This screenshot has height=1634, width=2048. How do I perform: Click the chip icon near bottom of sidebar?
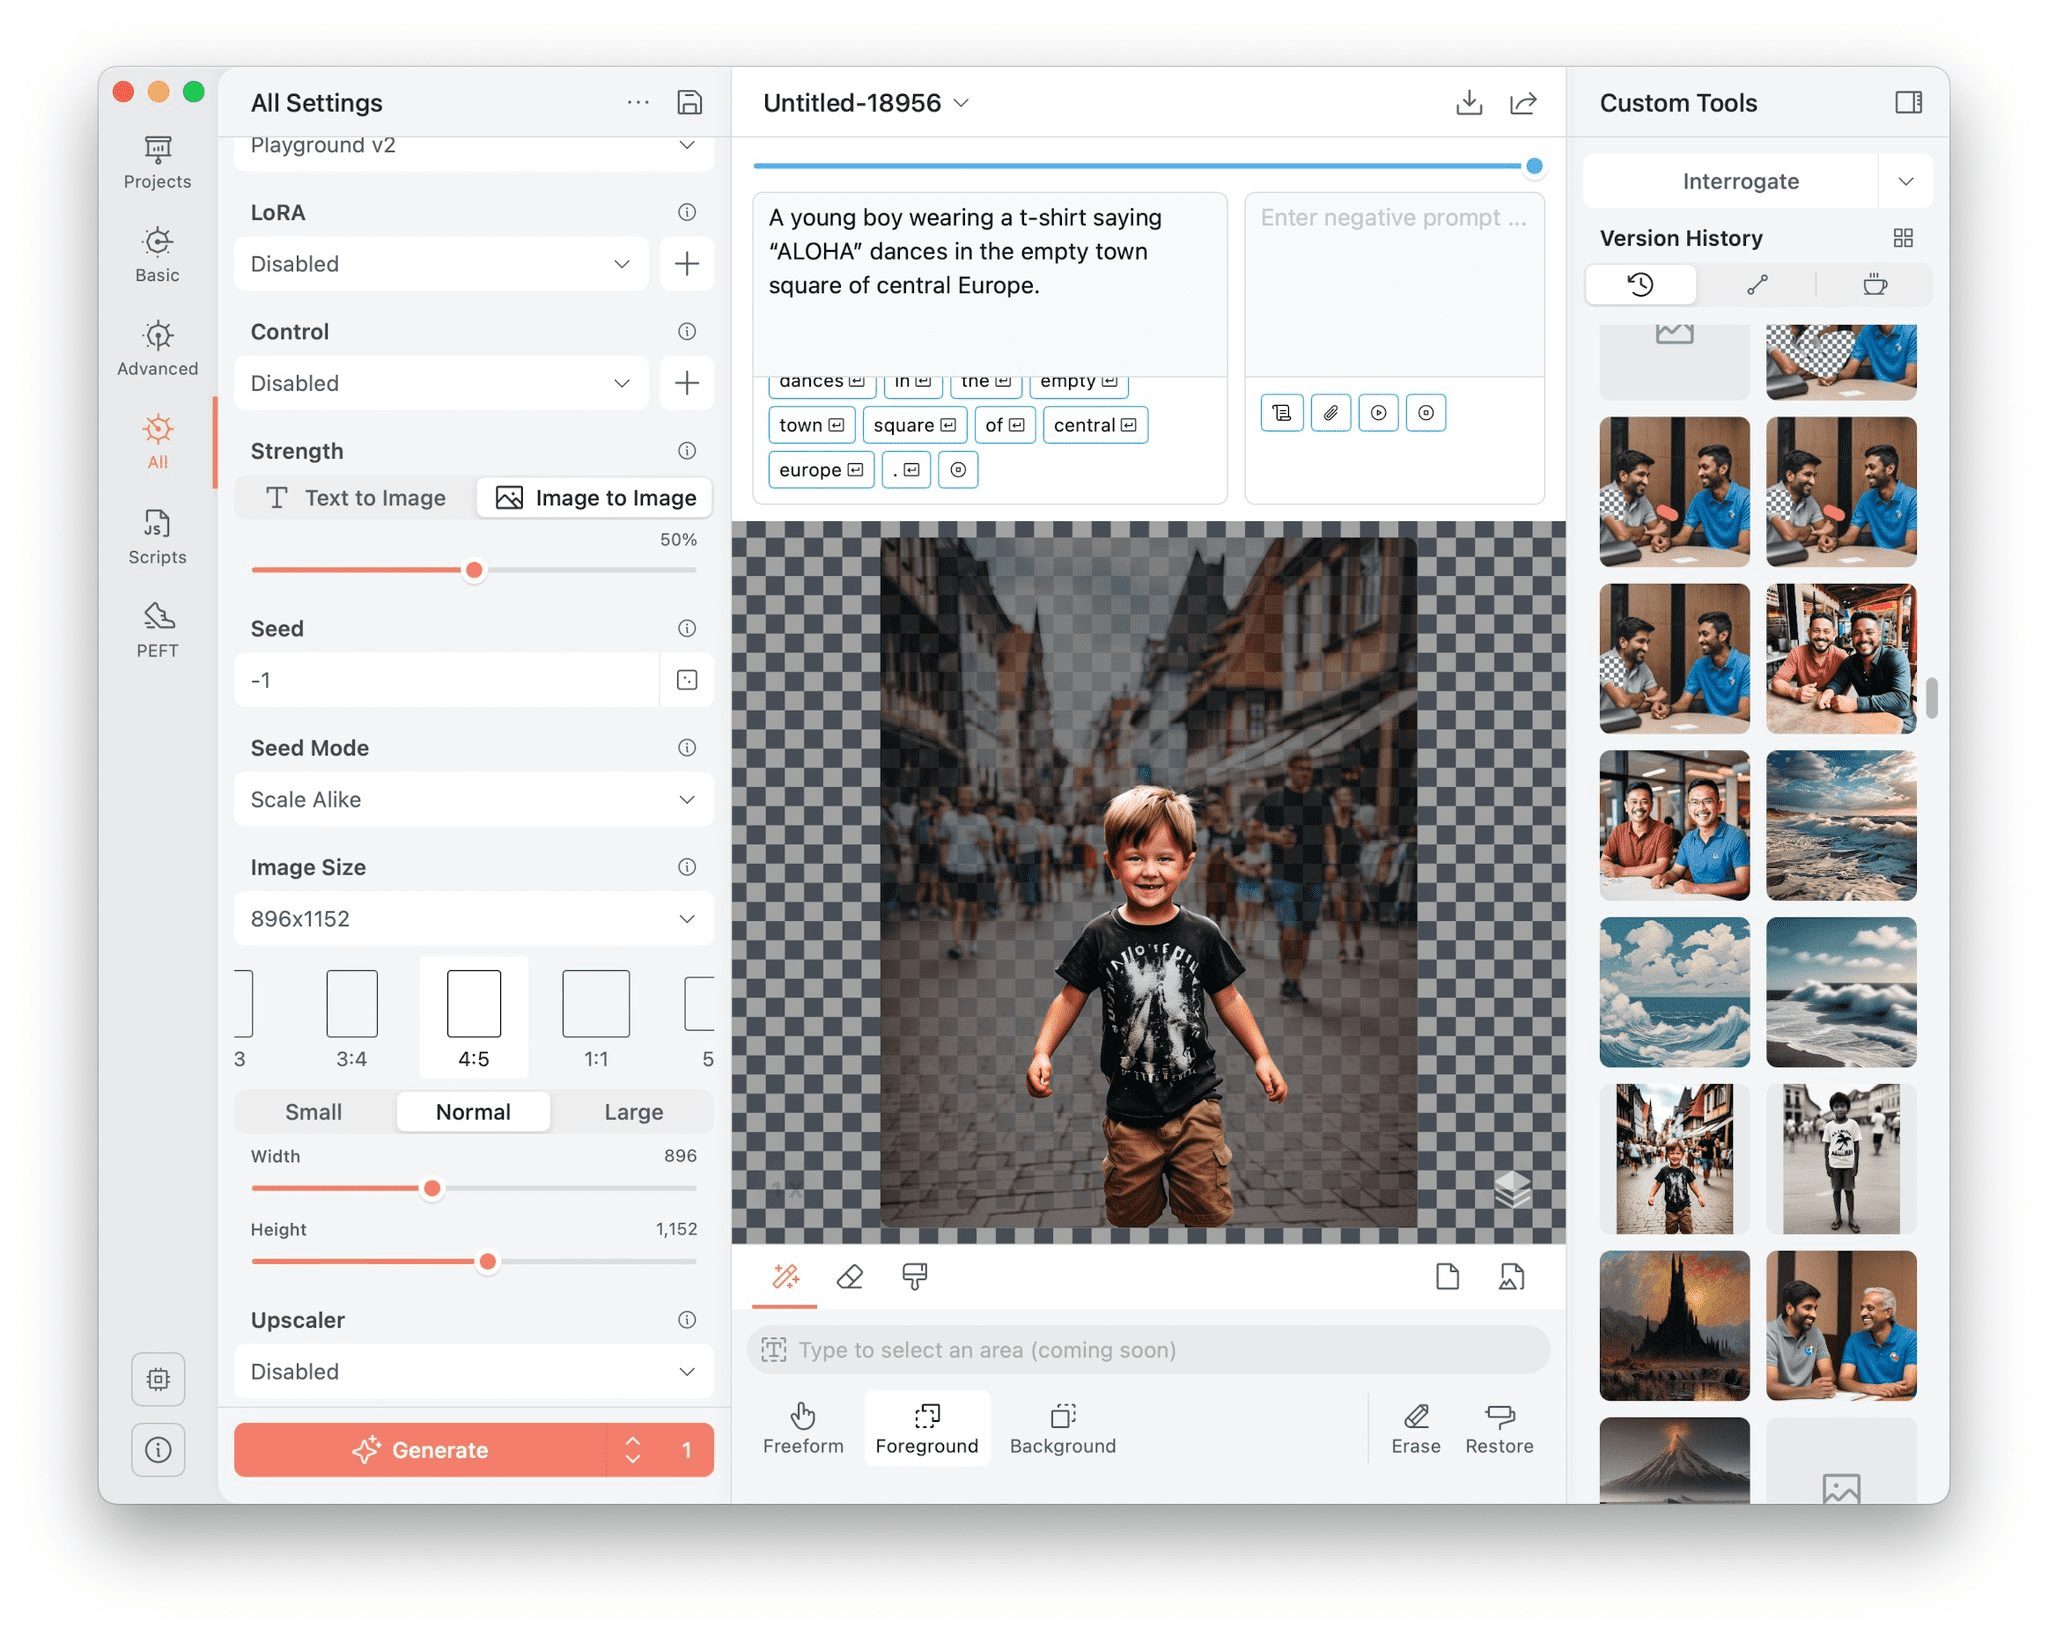158,1379
